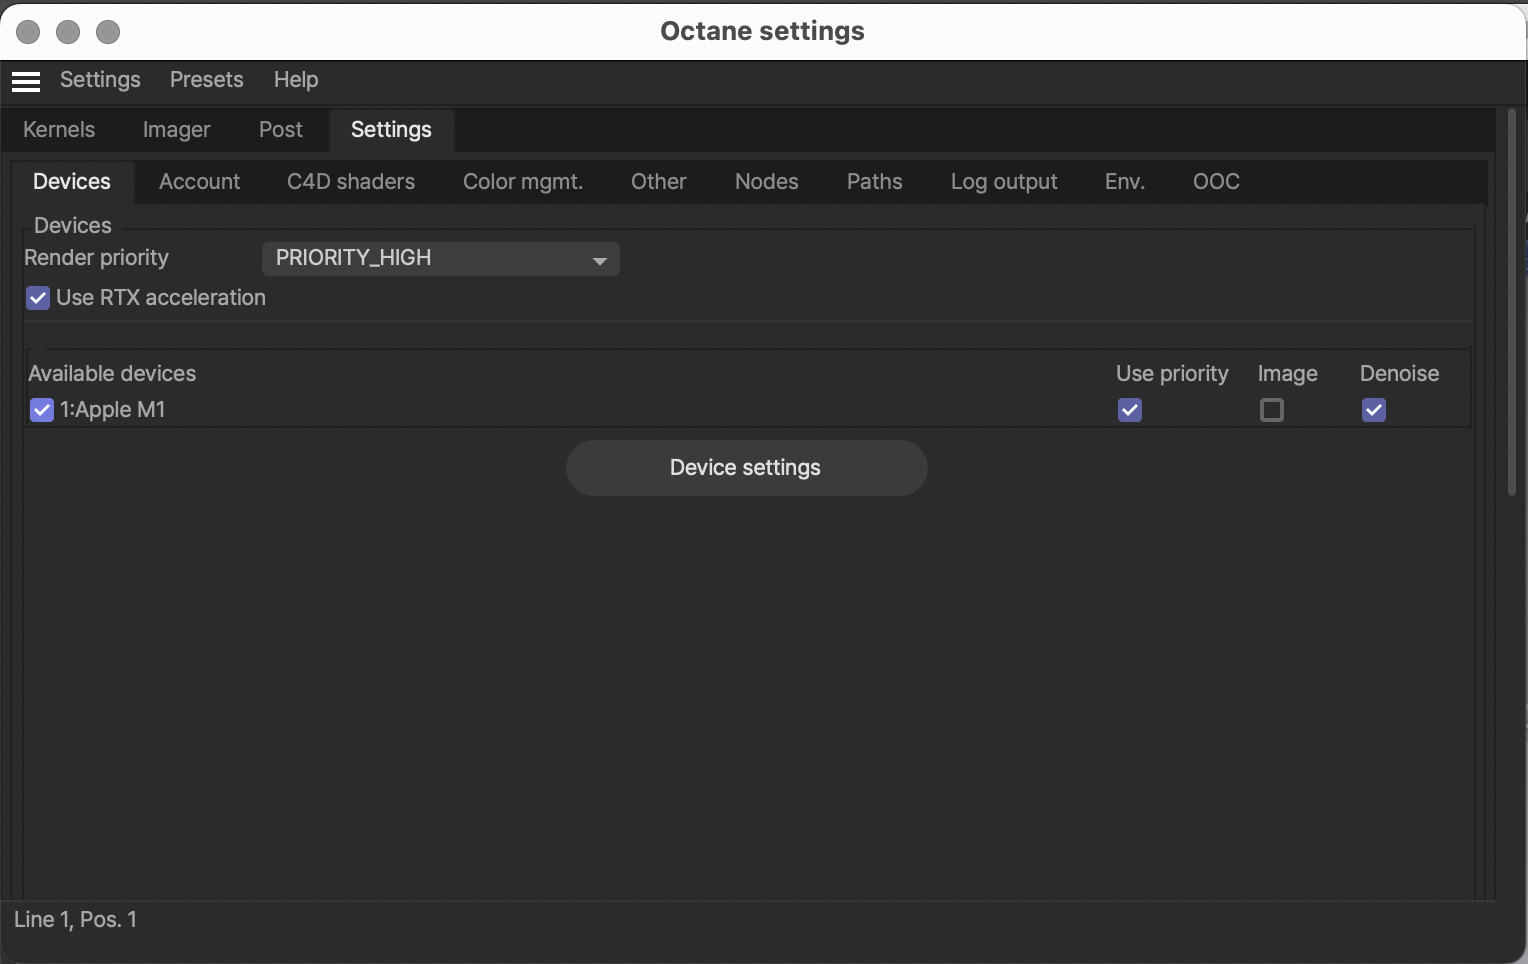The height and width of the screenshot is (964, 1528).
Task: Open the Settings menu
Action: pyautogui.click(x=100, y=80)
